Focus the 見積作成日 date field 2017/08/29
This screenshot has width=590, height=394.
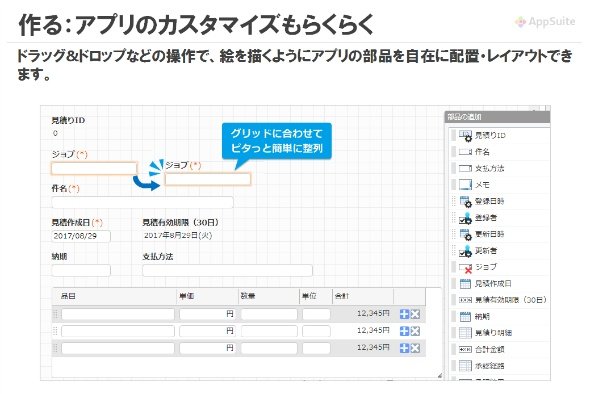(x=81, y=236)
